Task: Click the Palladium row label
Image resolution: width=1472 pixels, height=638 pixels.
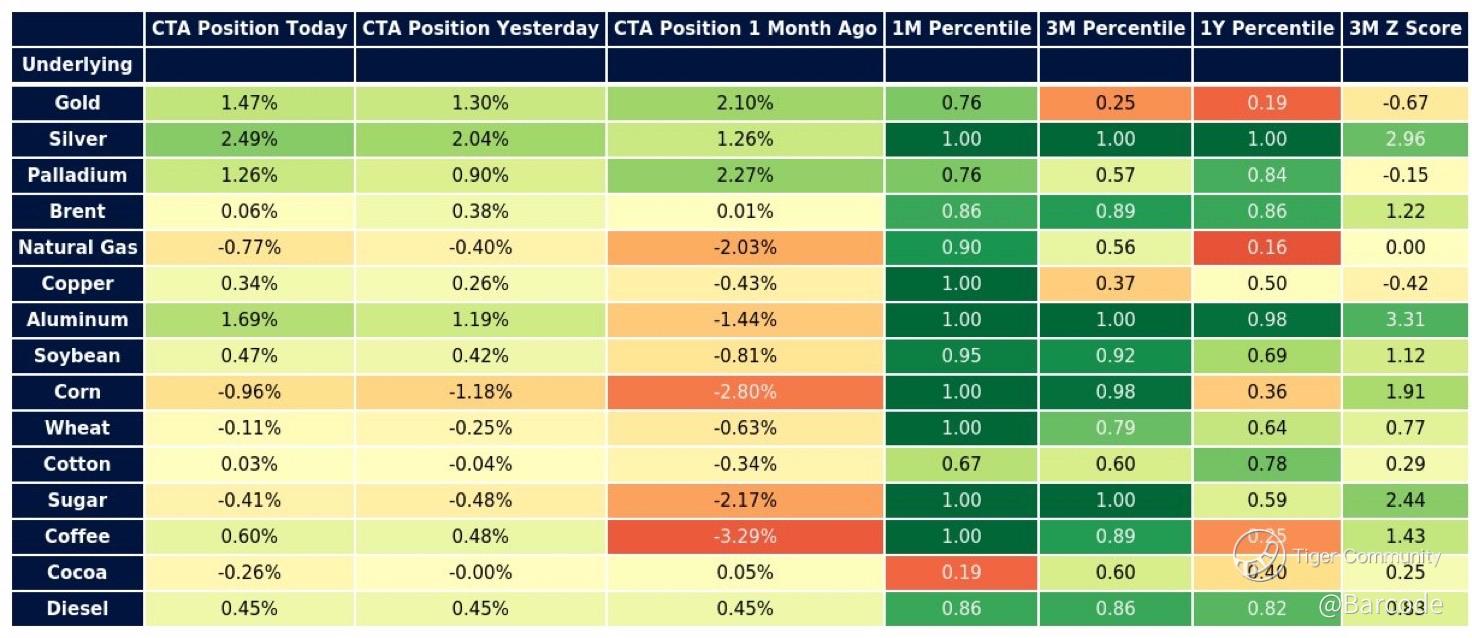Action: tap(77, 175)
